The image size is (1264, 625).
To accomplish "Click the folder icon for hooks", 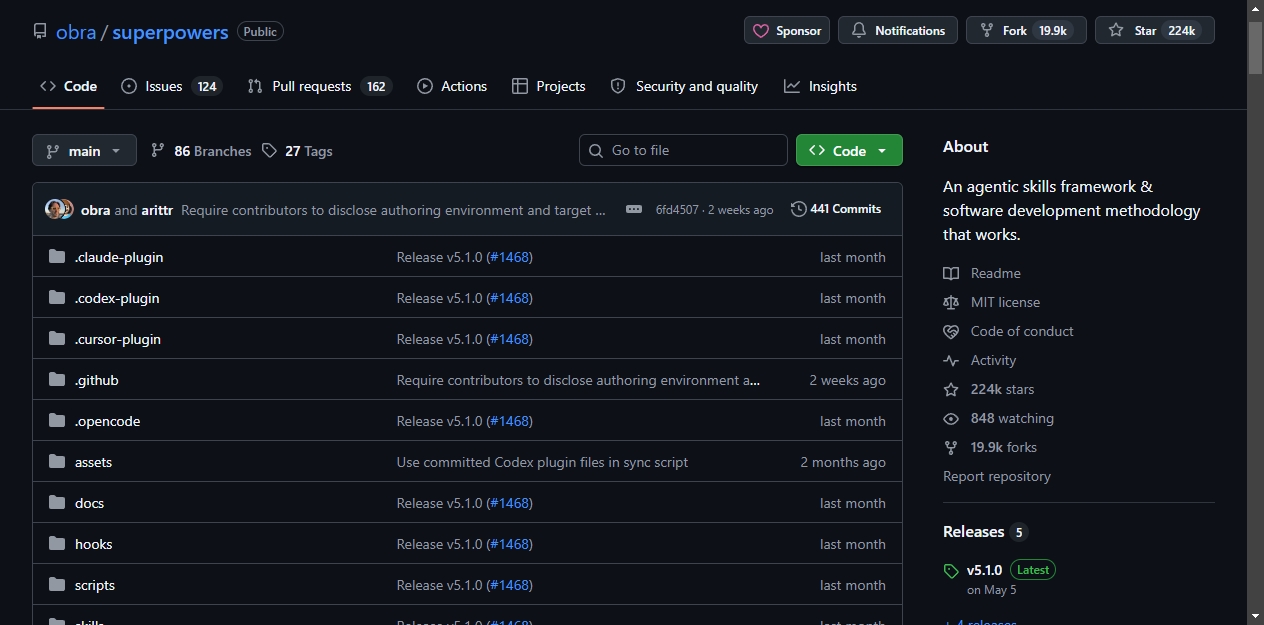I will (x=57, y=544).
